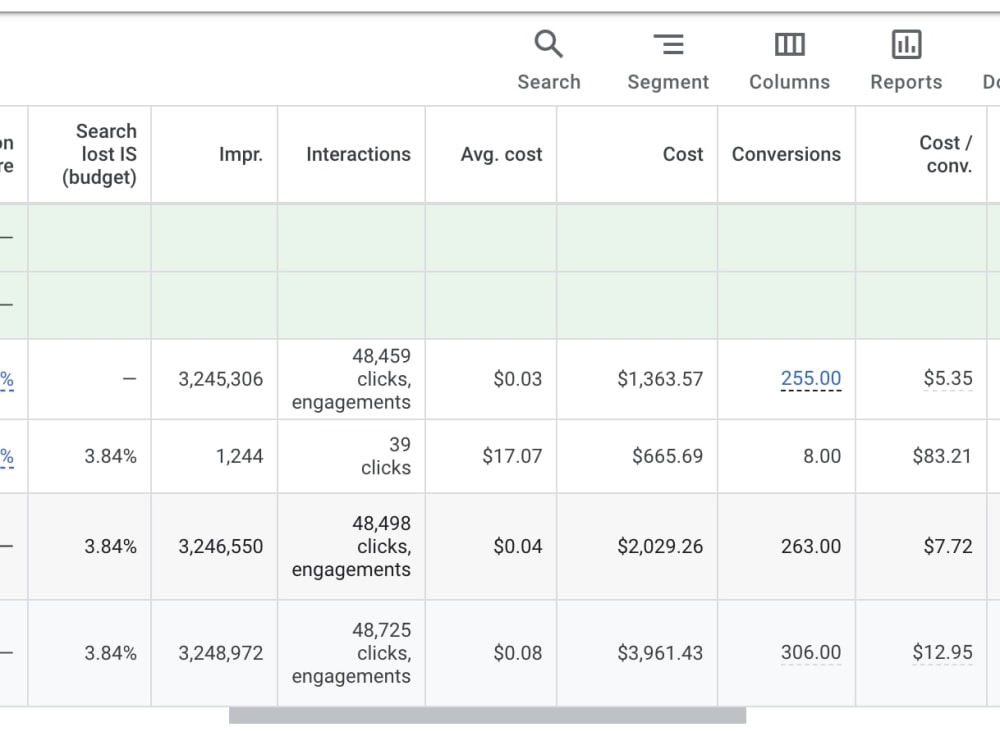Sort by Search lost IS (budget) column

(99, 154)
